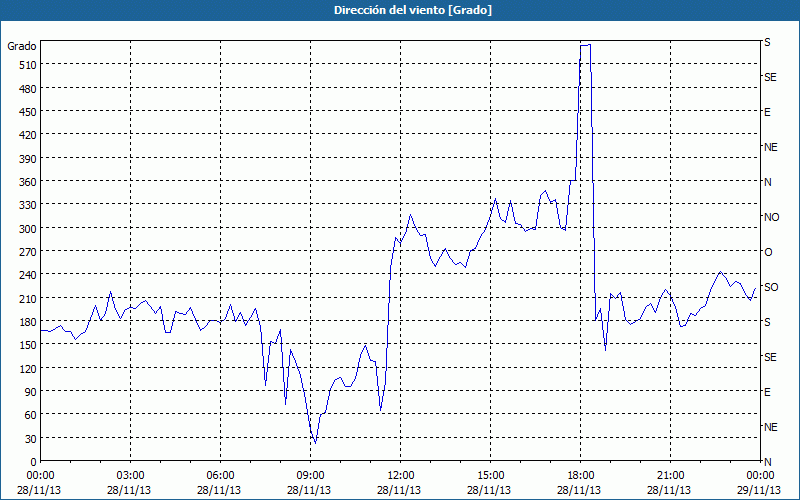The image size is (800, 500).
Task: Click the 390 value on the left axis
Action: (28, 159)
